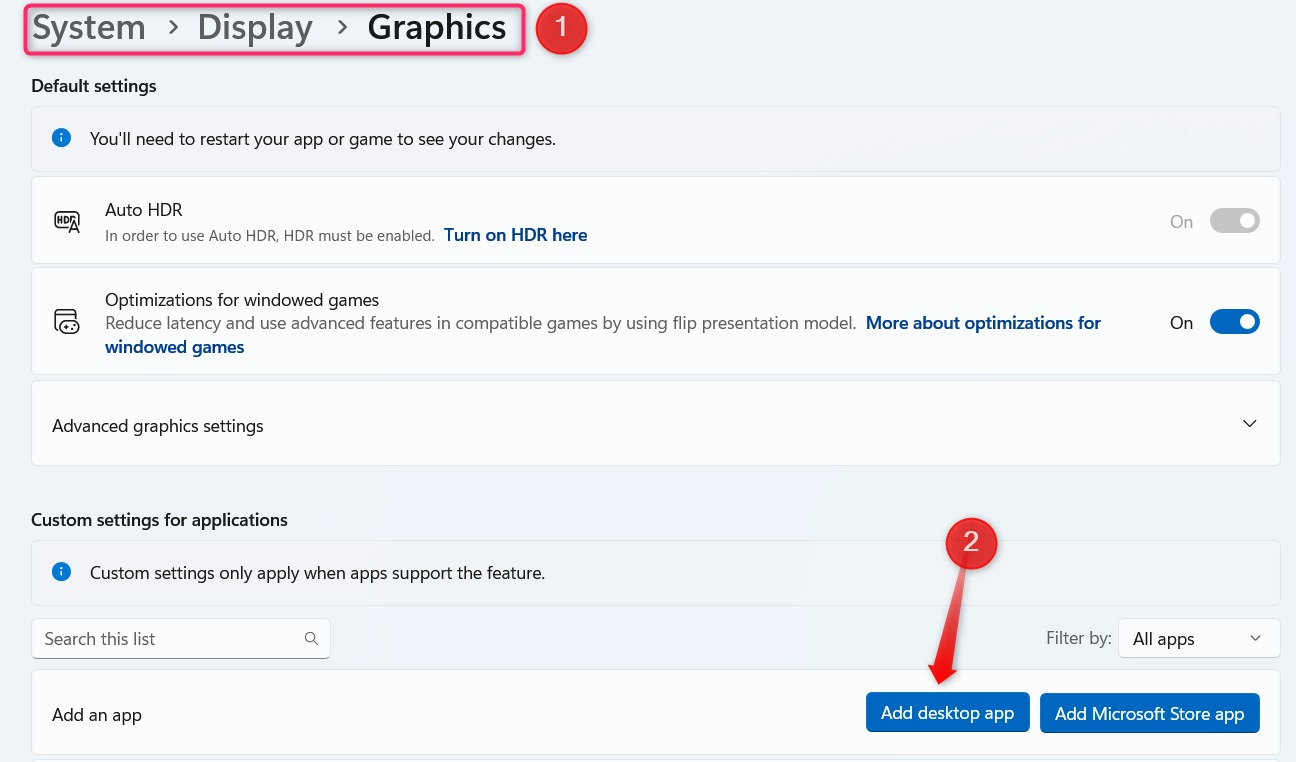The image size is (1296, 762).
Task: Expand Advanced graphics settings
Action: [x=656, y=424]
